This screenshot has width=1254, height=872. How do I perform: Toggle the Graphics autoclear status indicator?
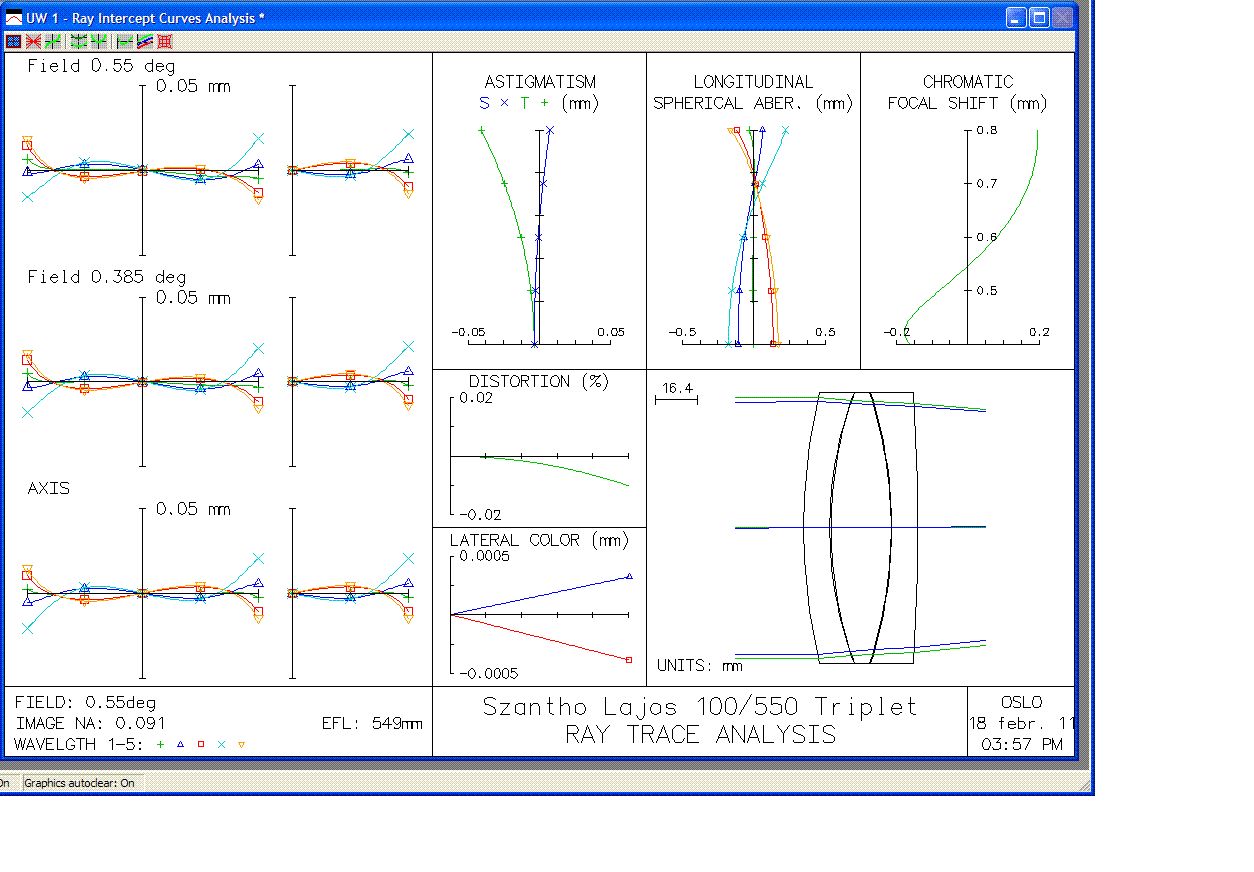(79, 783)
